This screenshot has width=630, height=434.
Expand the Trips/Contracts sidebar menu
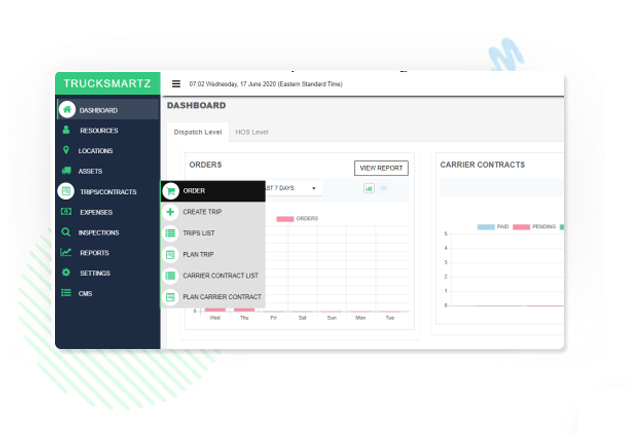[107, 192]
